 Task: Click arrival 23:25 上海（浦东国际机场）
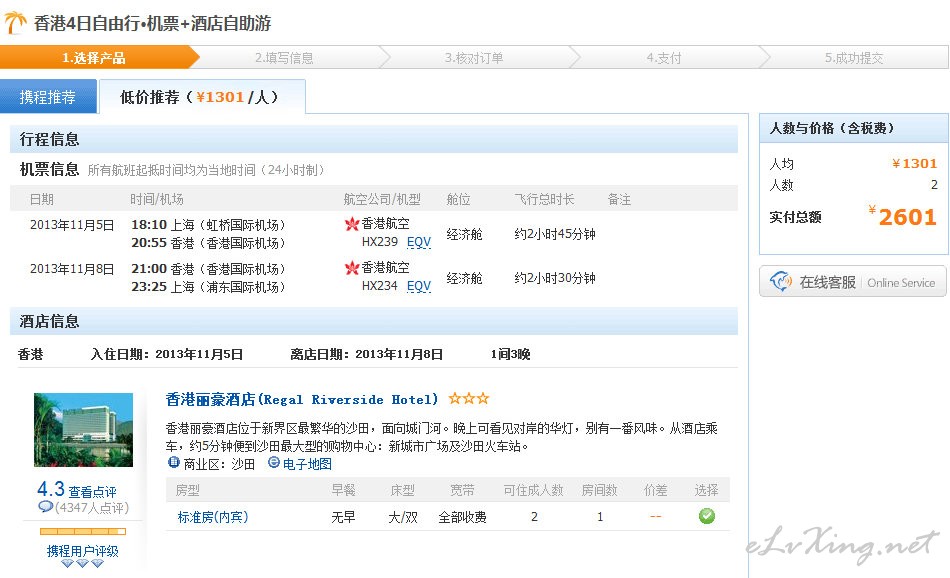tap(208, 287)
